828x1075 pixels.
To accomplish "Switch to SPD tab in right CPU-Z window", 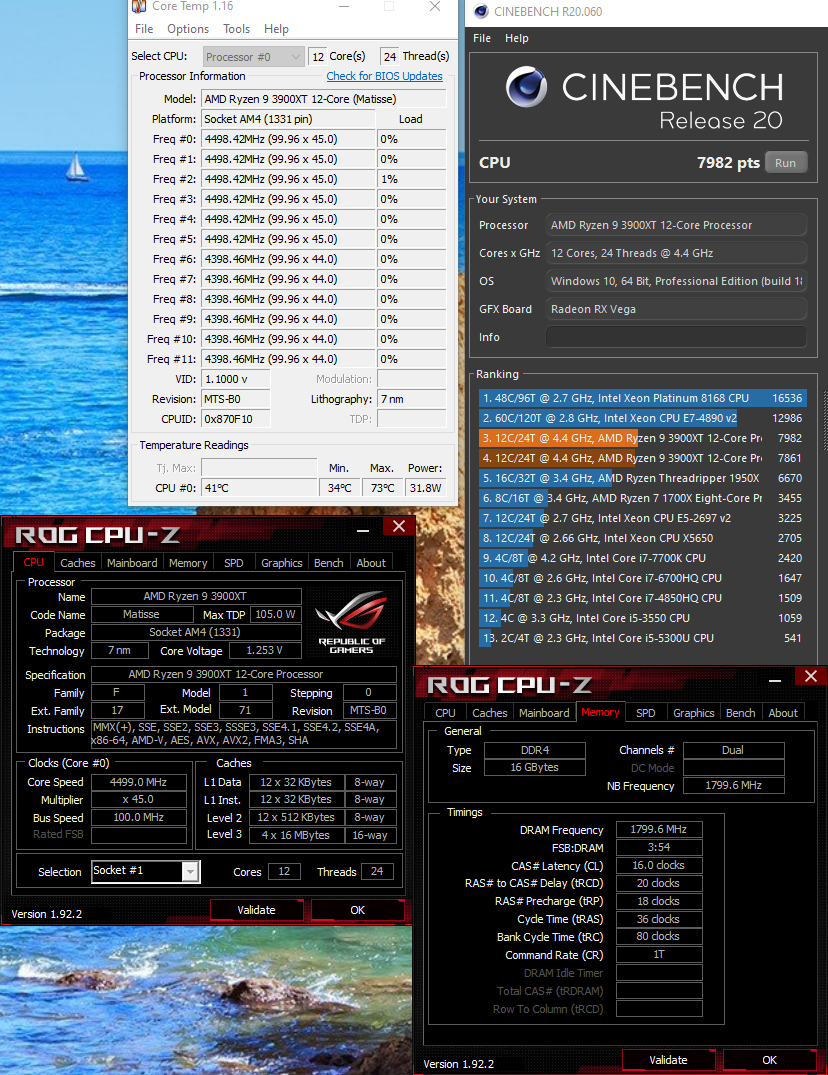I will [x=646, y=713].
